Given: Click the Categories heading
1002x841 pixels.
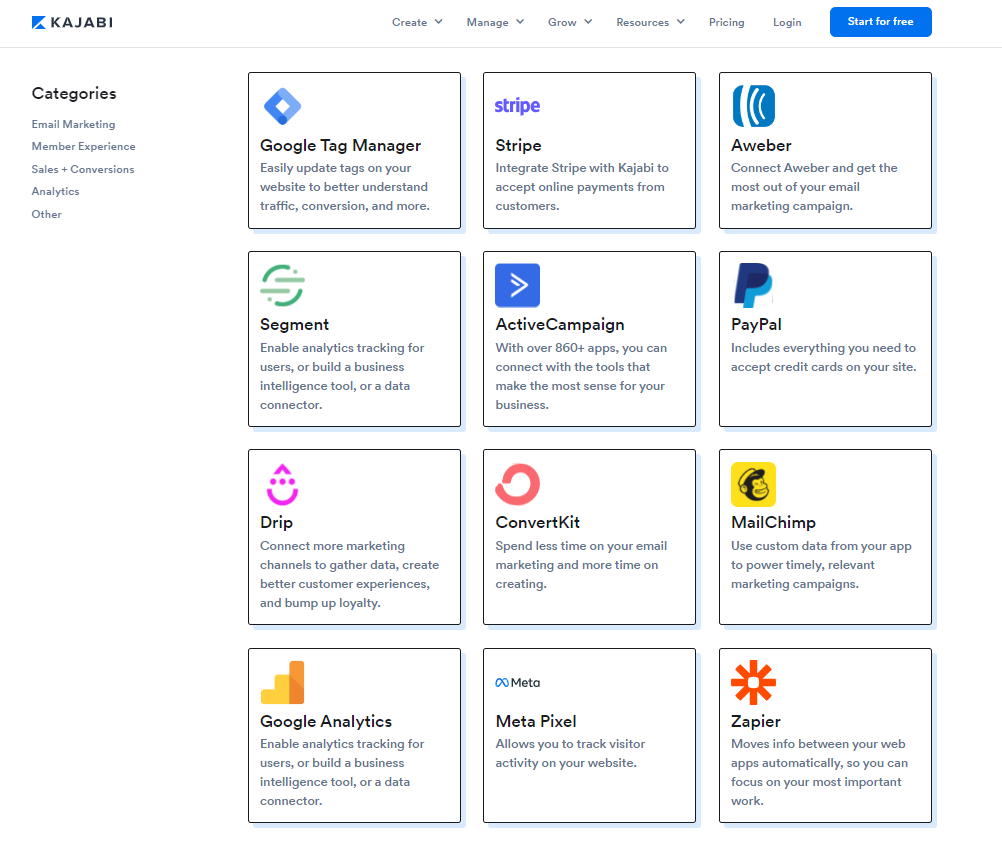Looking at the screenshot, I should [x=74, y=93].
